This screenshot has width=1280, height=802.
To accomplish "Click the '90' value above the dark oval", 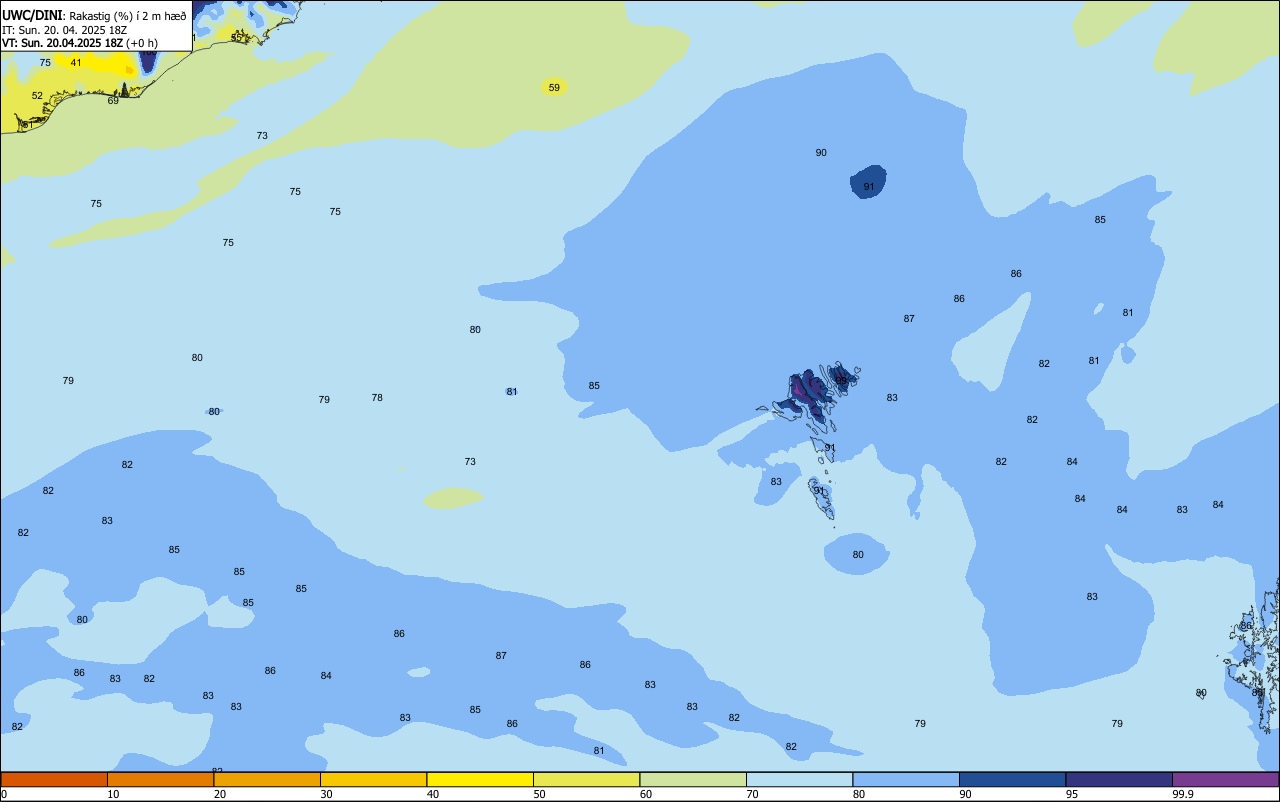I will point(821,153).
